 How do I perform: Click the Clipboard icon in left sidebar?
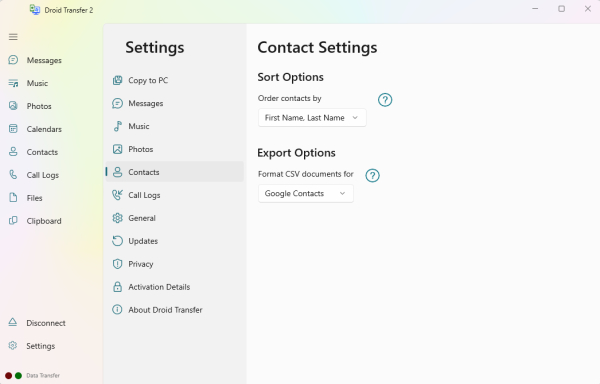tap(13, 221)
